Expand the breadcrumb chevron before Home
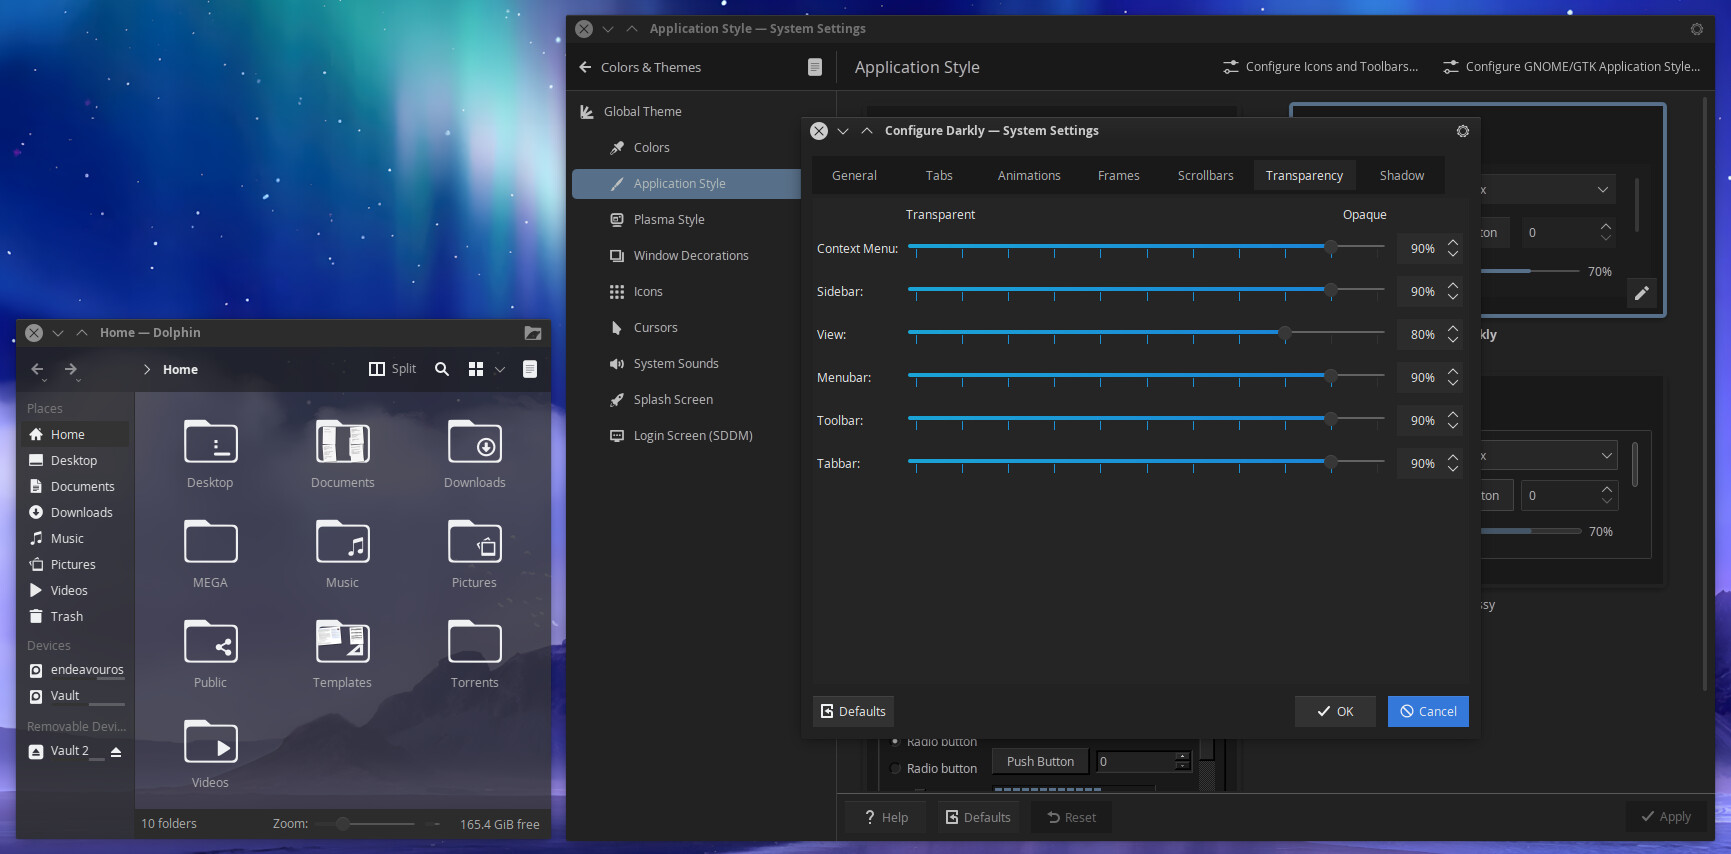The width and height of the screenshot is (1731, 854). pos(147,369)
